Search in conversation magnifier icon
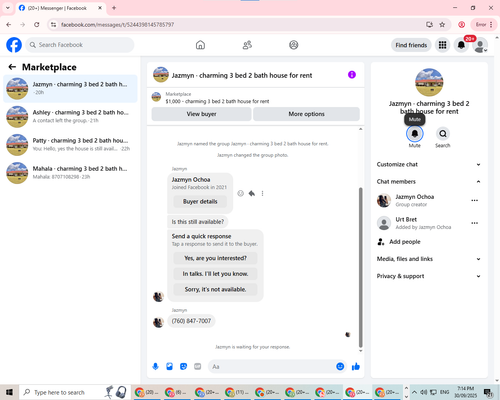This screenshot has height=400, width=500. point(443,134)
